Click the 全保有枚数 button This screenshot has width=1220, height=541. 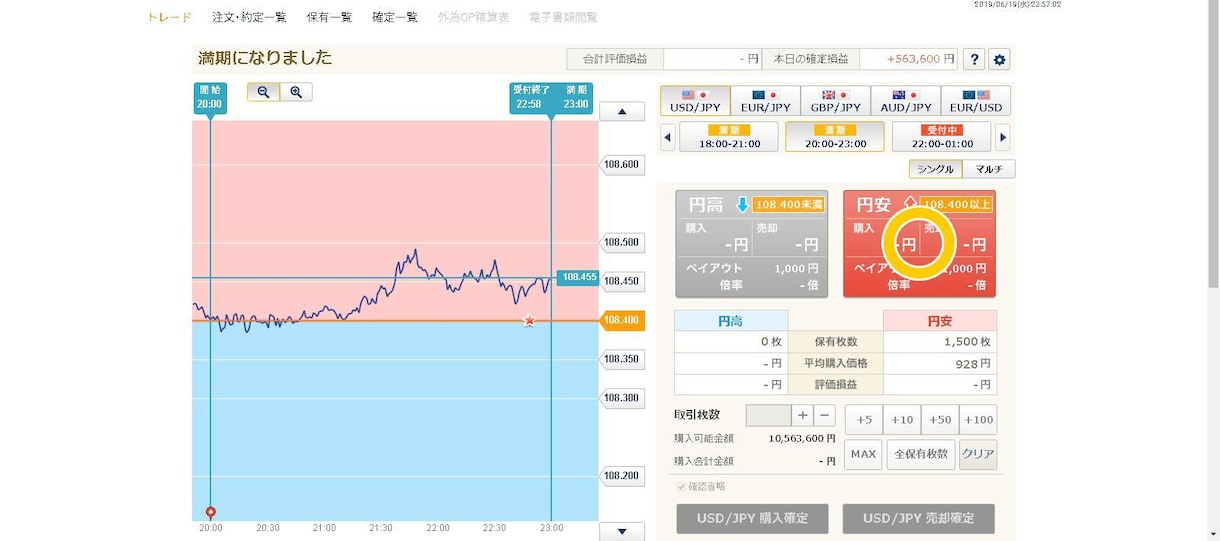coord(920,454)
